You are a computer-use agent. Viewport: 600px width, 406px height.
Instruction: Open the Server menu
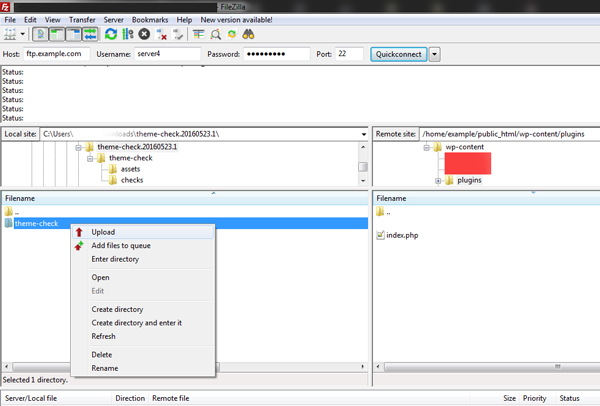click(x=113, y=20)
